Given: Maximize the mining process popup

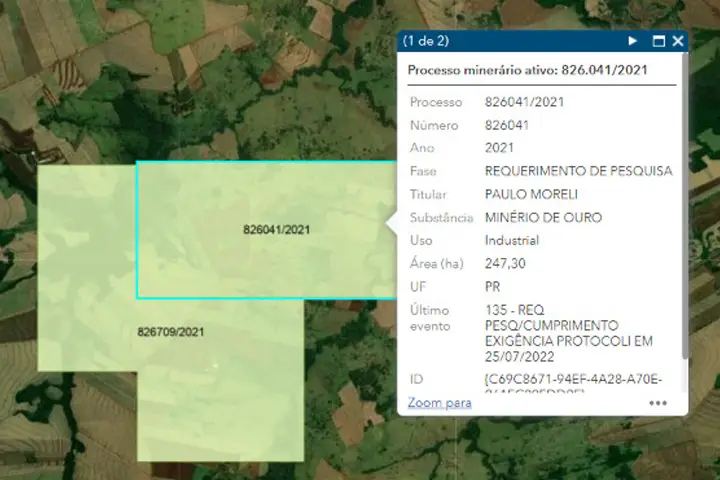Looking at the screenshot, I should [x=658, y=41].
